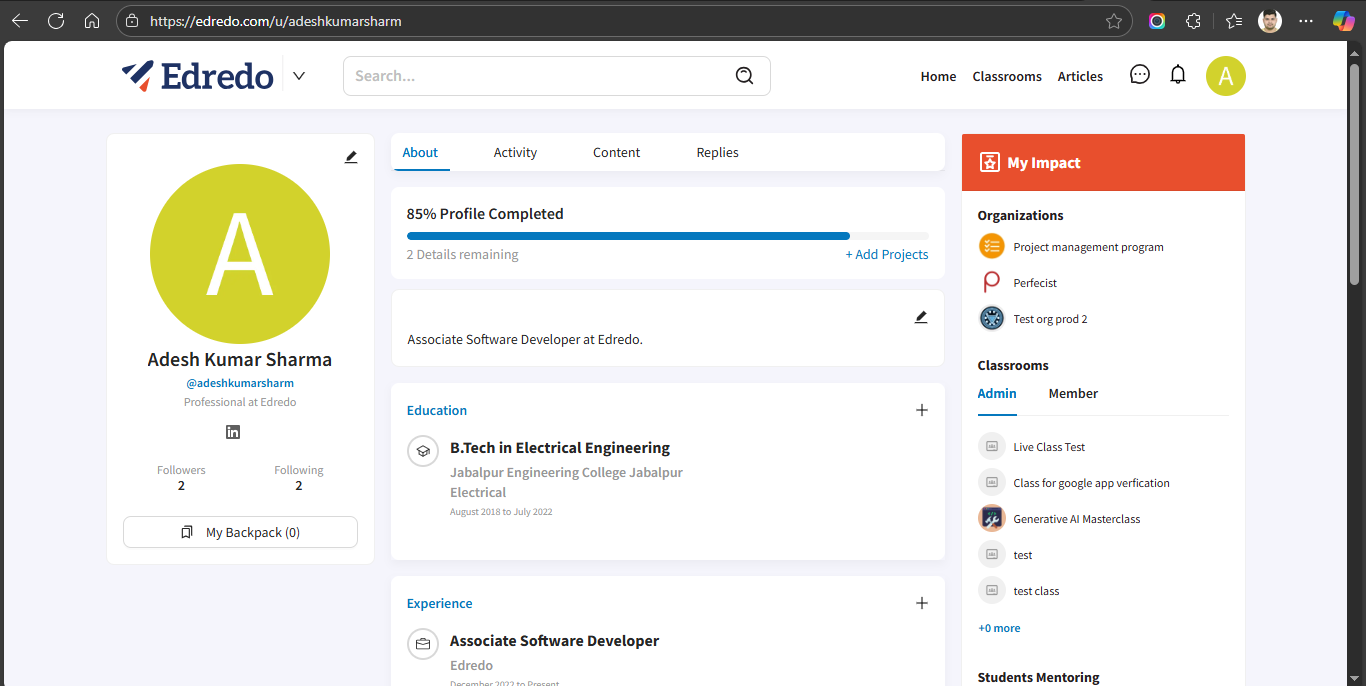Click the +0 more link

point(999,628)
